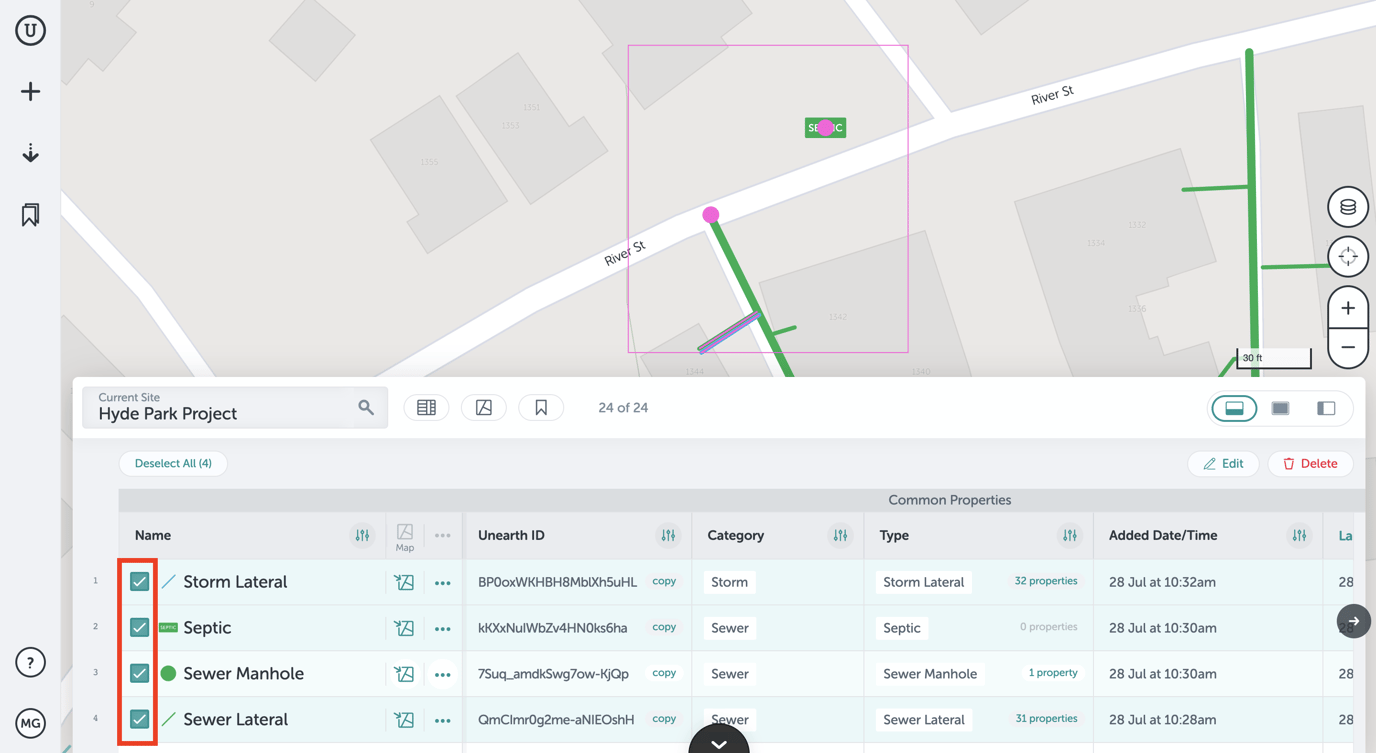Select the full-panel layout option
Image resolution: width=1376 pixels, height=753 pixels.
(x=1280, y=408)
